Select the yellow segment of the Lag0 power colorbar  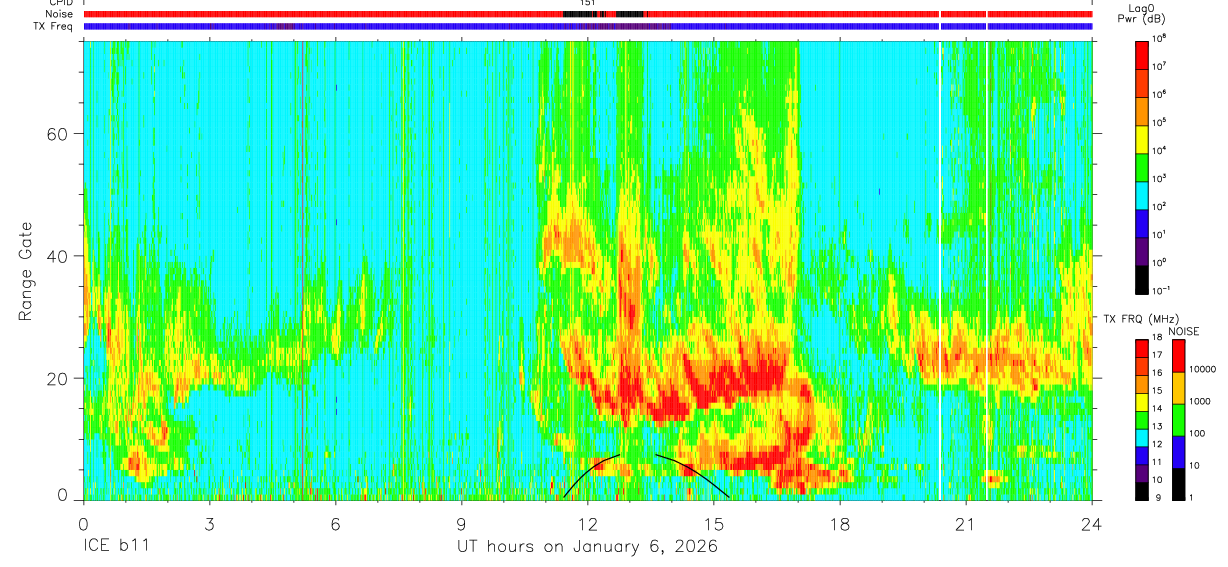tap(1143, 138)
